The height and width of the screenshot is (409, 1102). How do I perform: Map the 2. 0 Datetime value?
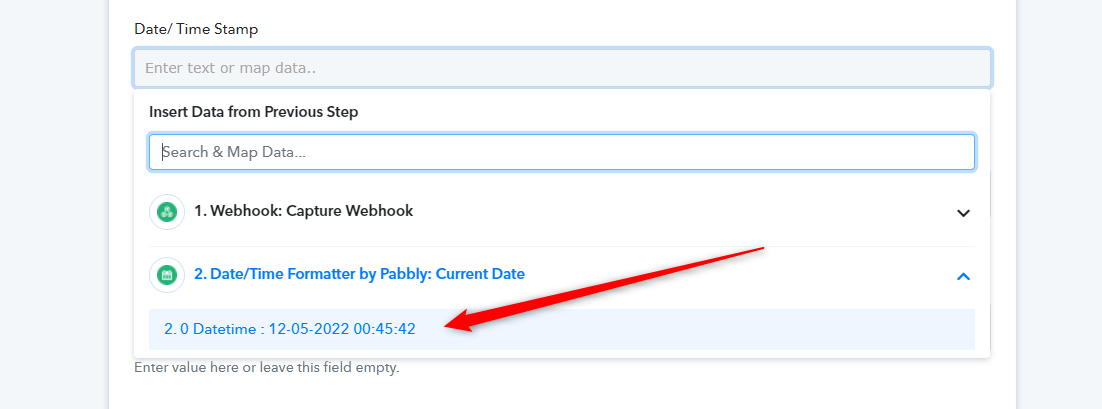click(562, 329)
